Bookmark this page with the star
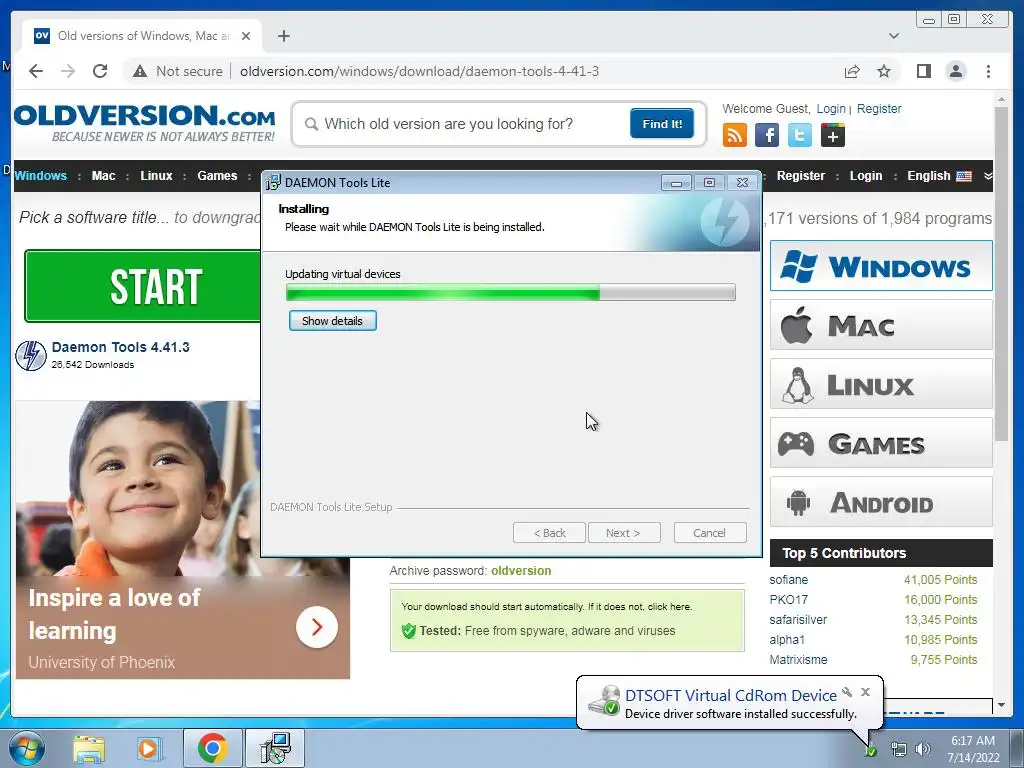 pyautogui.click(x=884, y=71)
